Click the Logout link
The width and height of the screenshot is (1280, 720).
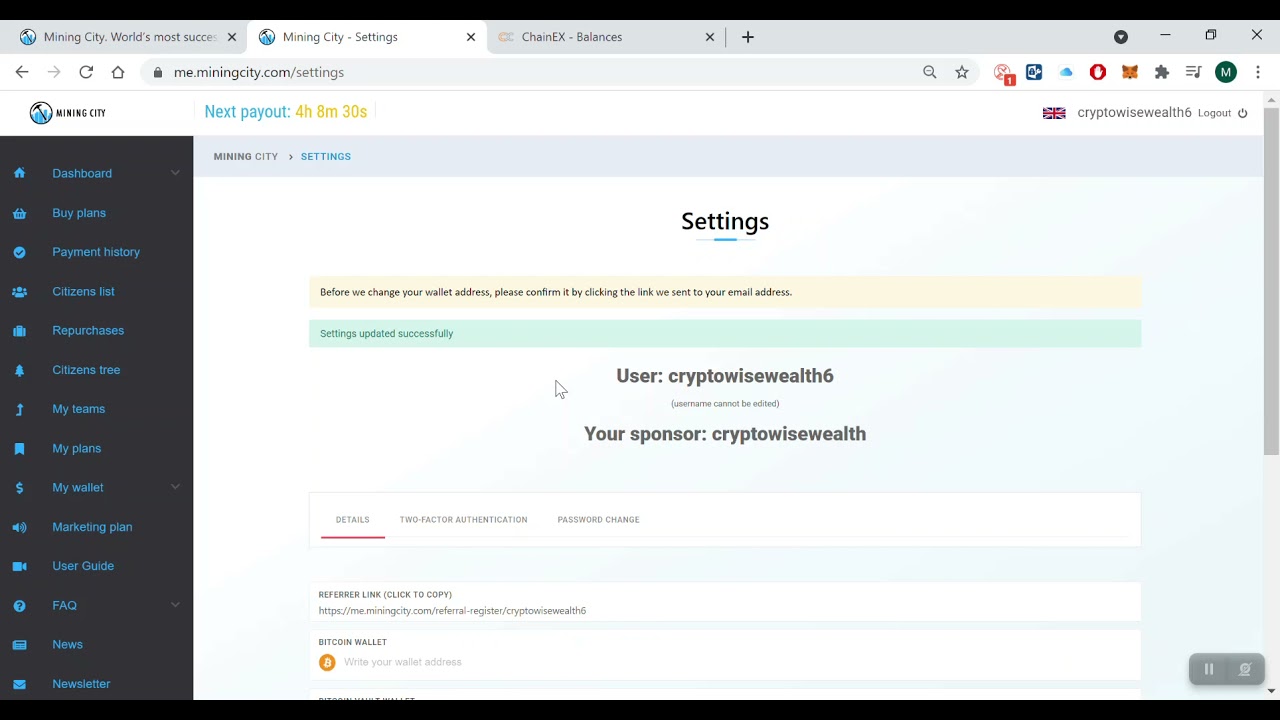pos(1214,113)
